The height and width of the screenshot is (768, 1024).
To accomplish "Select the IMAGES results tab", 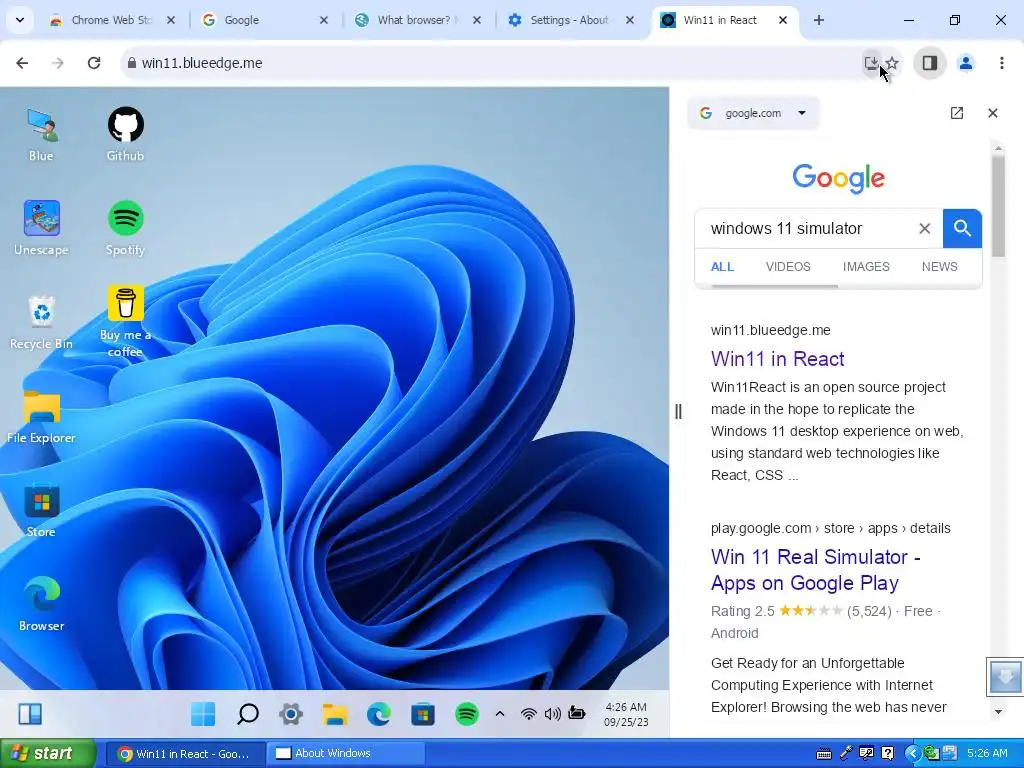I will (866, 266).
